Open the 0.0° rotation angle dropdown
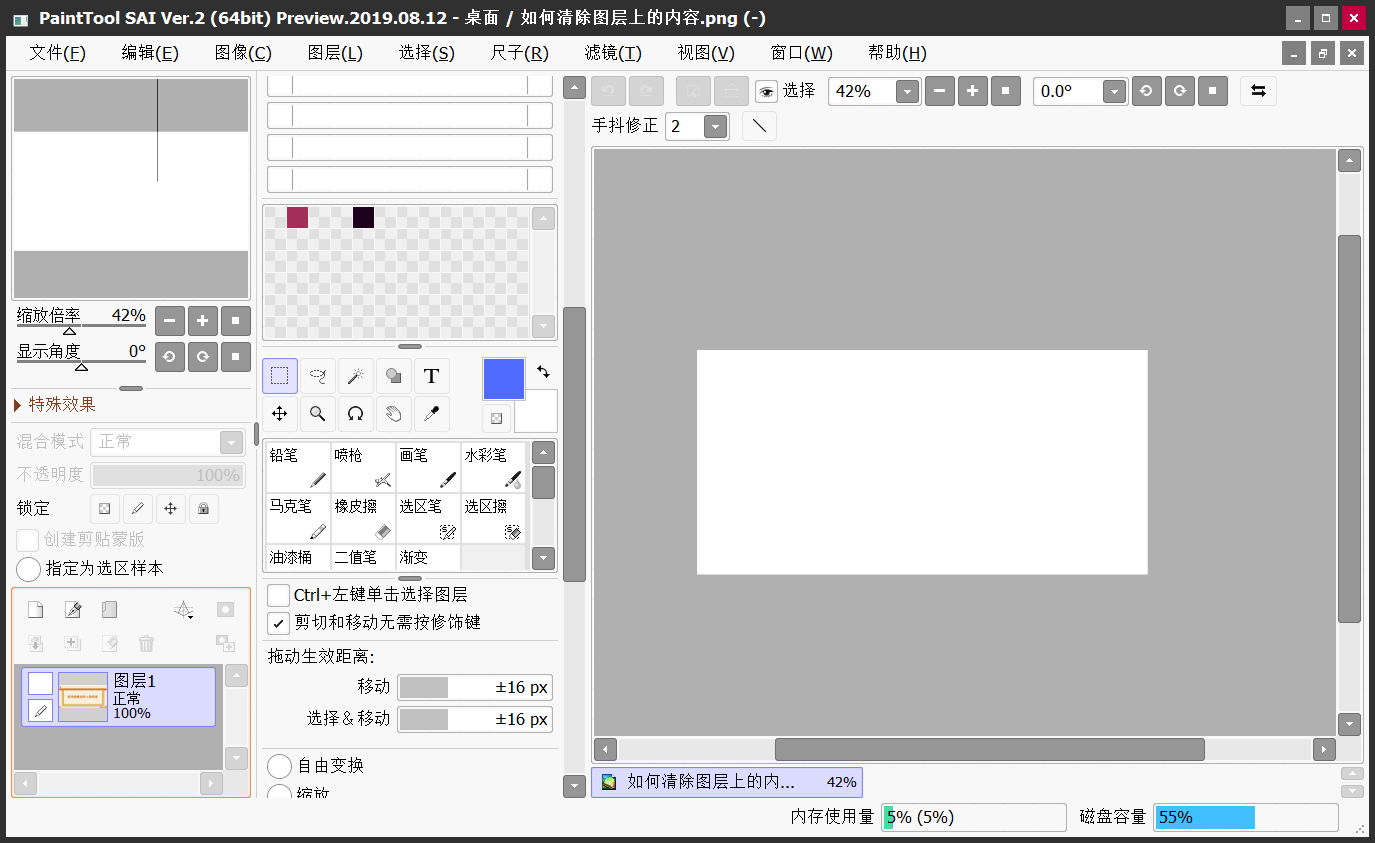 coord(1115,92)
